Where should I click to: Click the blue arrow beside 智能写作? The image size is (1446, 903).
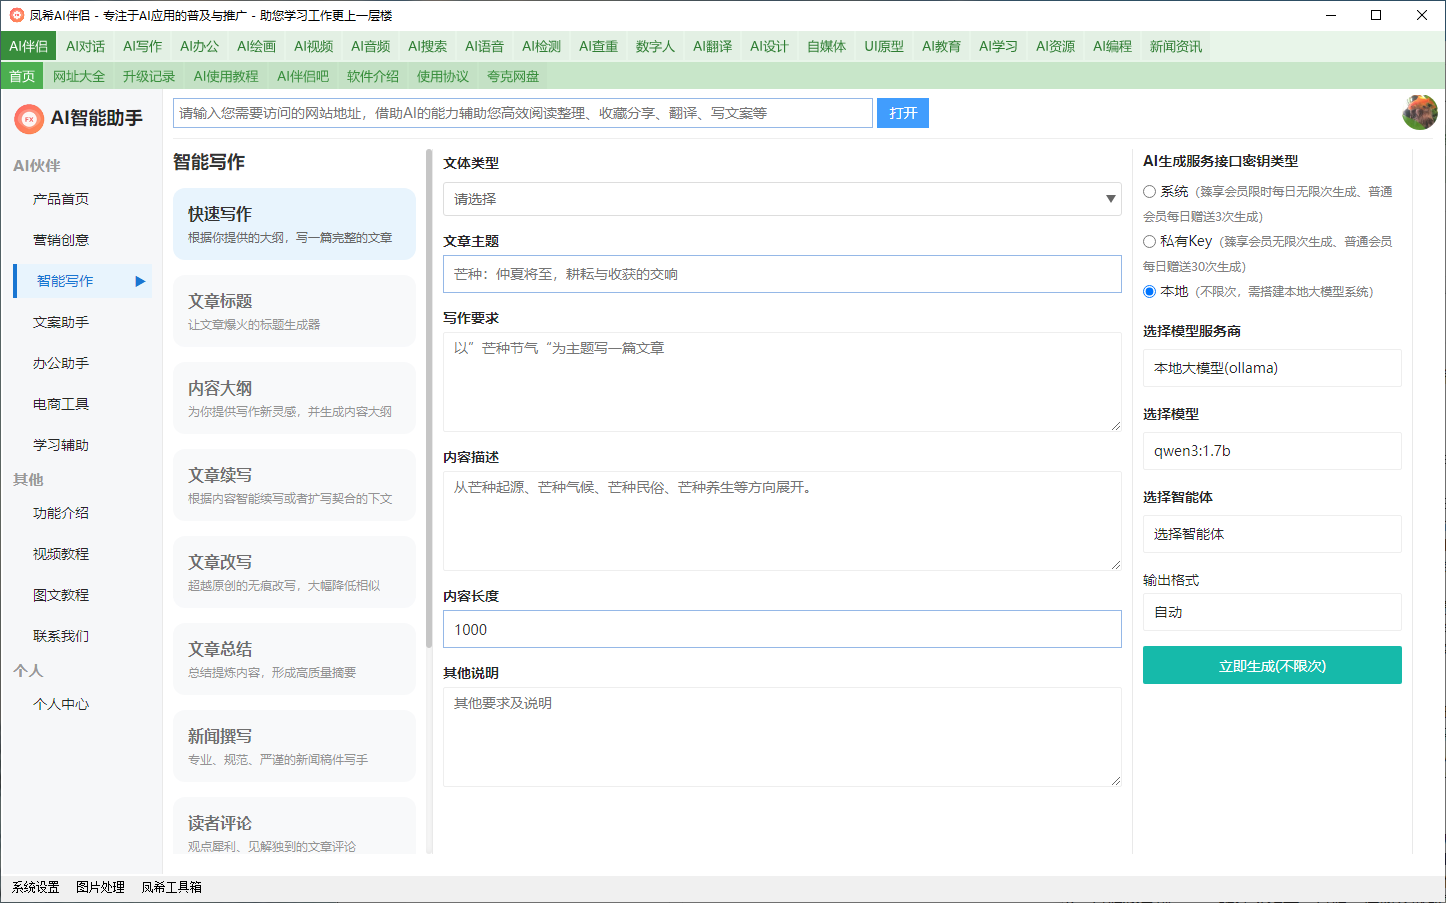140,281
